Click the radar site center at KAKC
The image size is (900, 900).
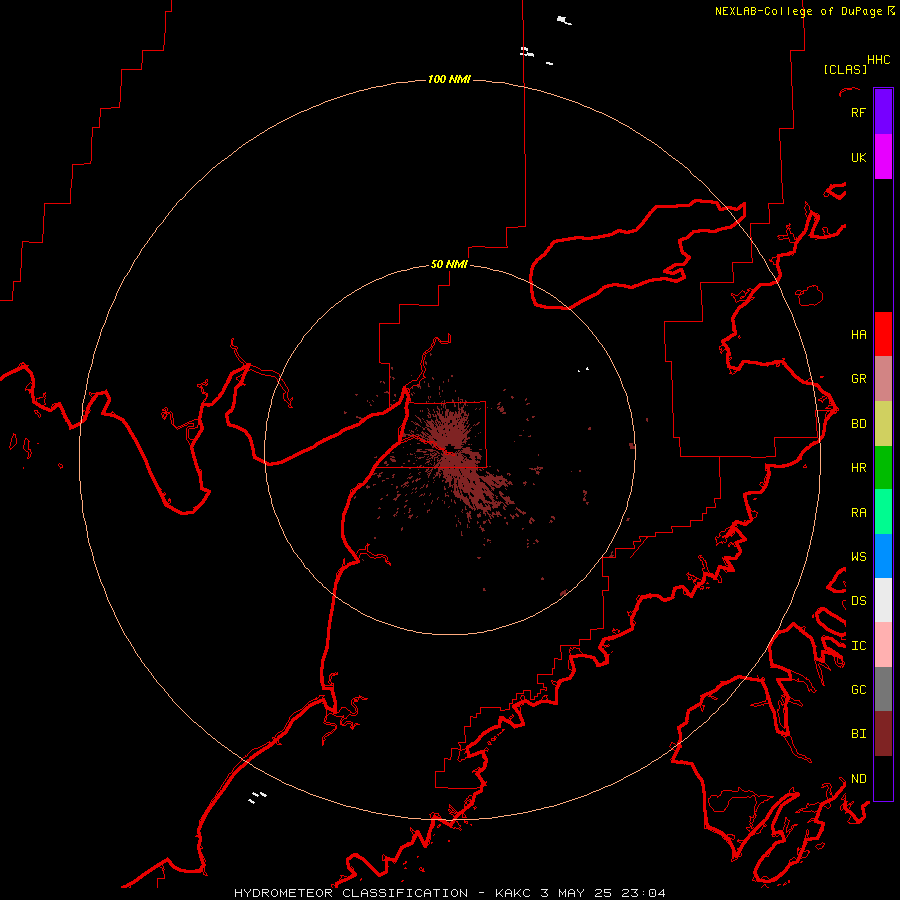451,449
